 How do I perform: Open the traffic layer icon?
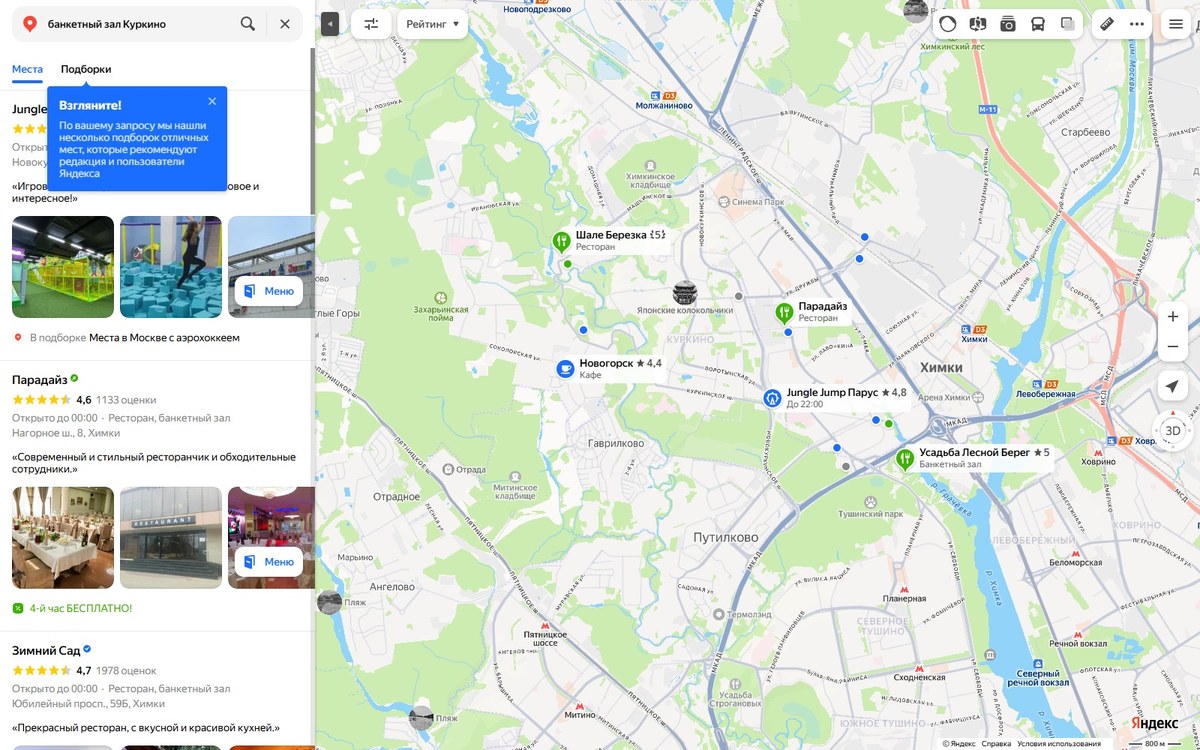point(947,24)
